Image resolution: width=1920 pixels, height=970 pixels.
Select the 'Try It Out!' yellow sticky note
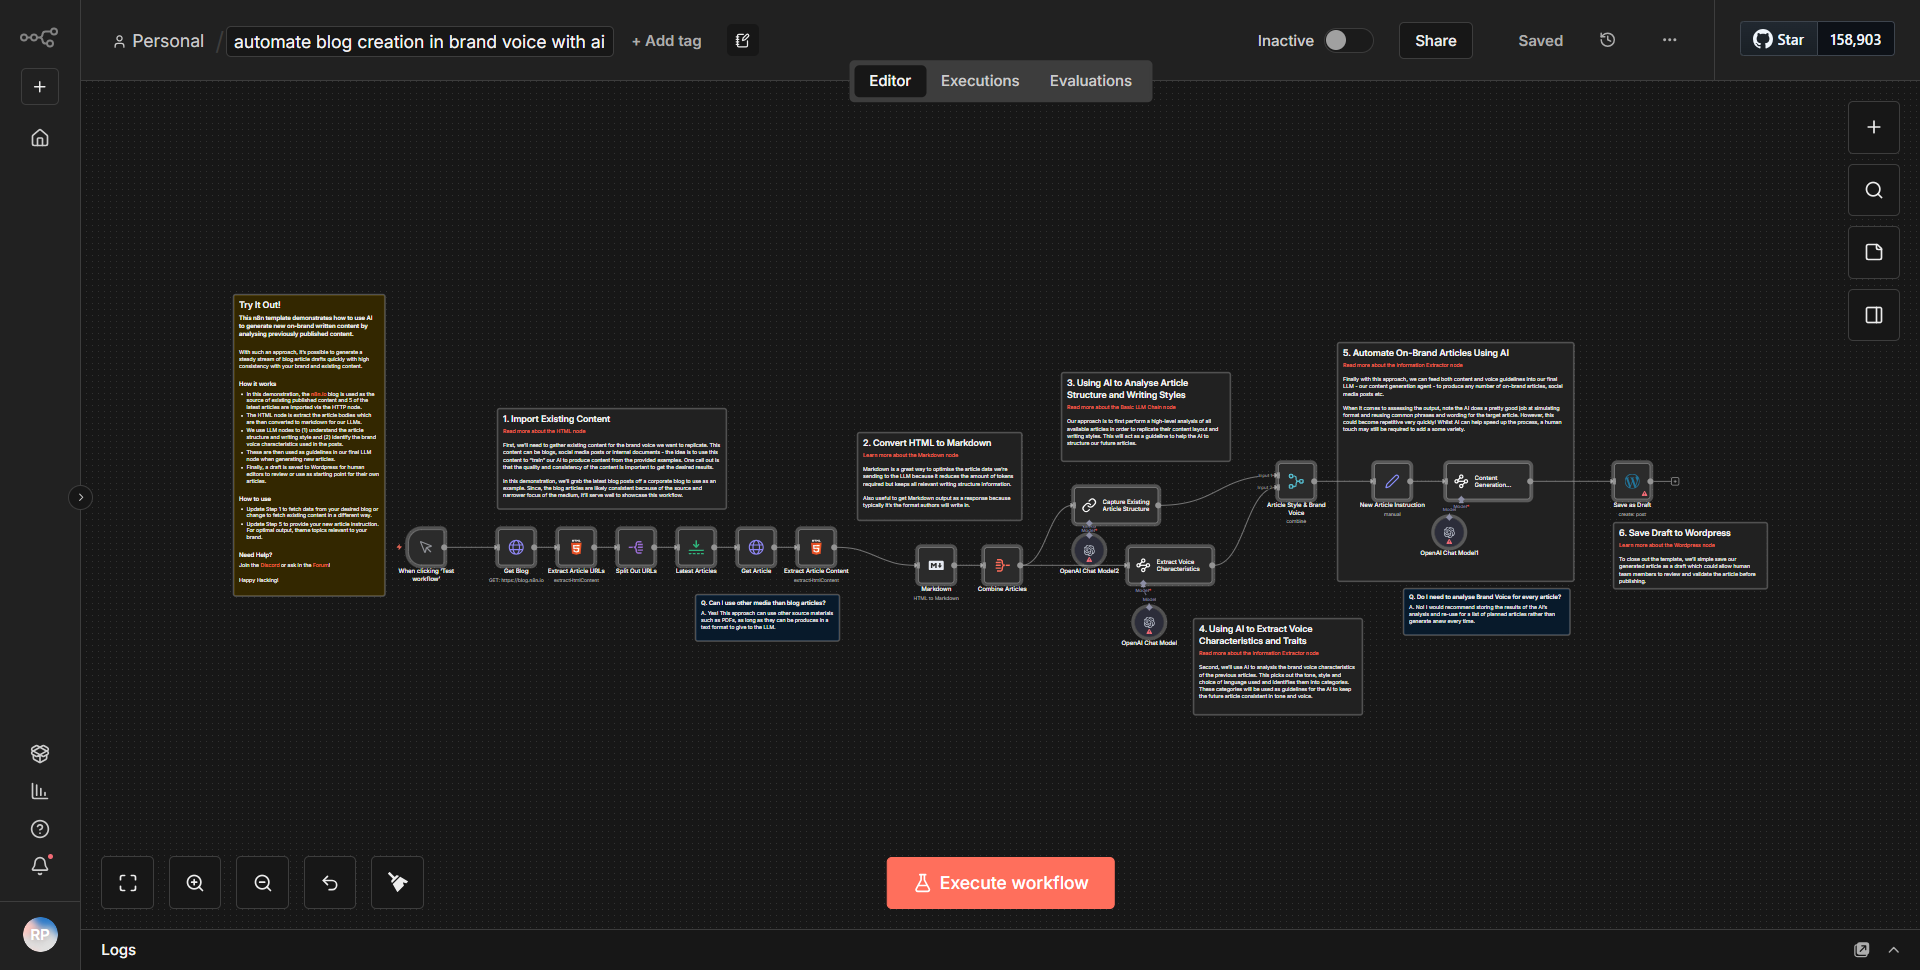click(x=309, y=445)
